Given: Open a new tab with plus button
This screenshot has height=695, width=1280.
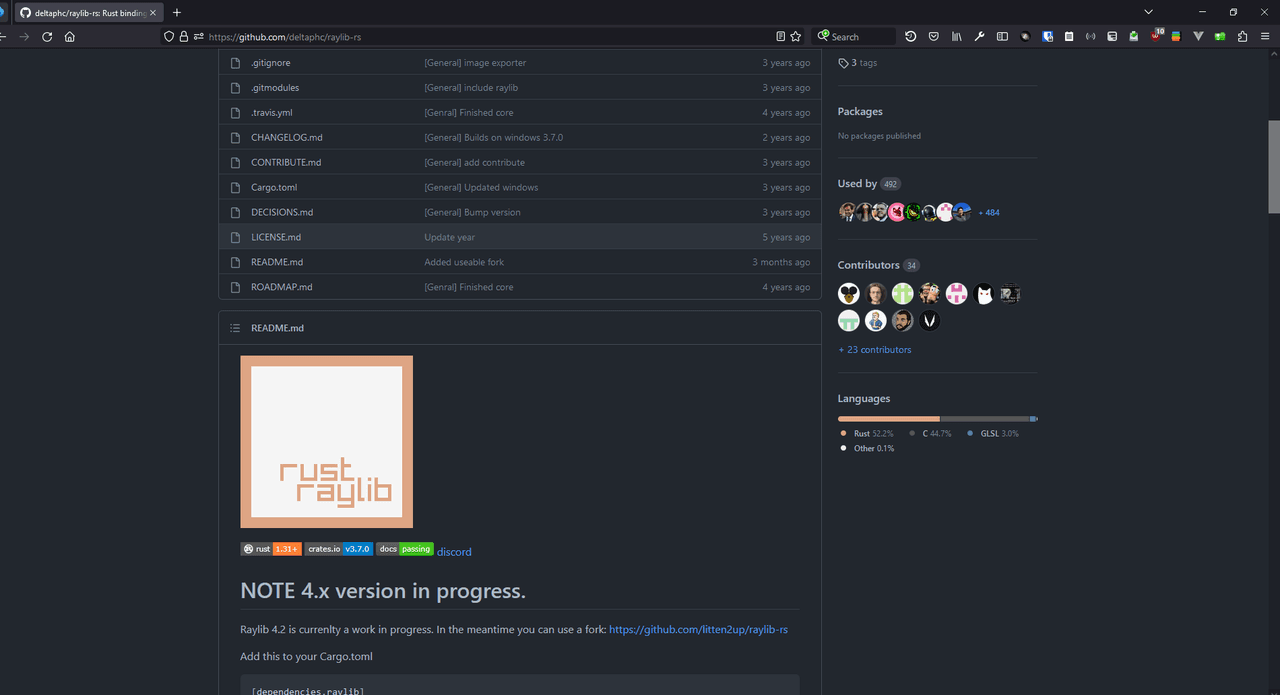Looking at the screenshot, I should pos(177,12).
